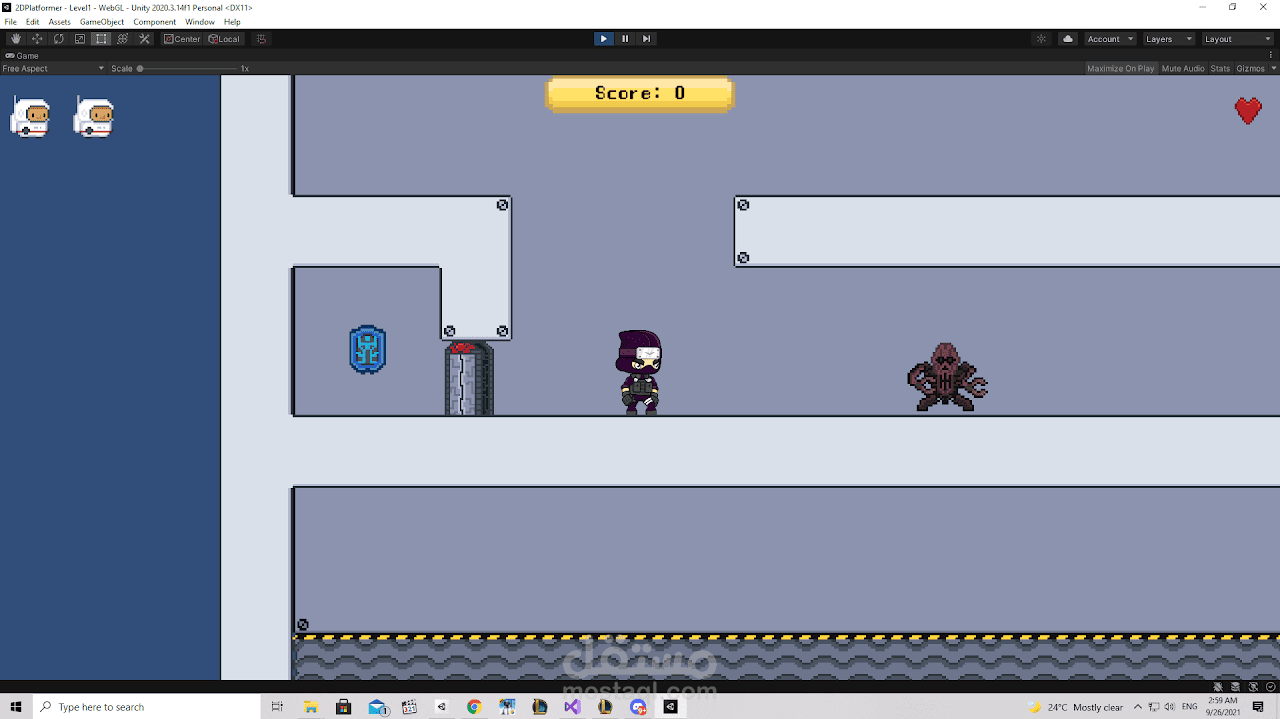
Task: Open Microsoft Store from taskbar
Action: tap(343, 706)
